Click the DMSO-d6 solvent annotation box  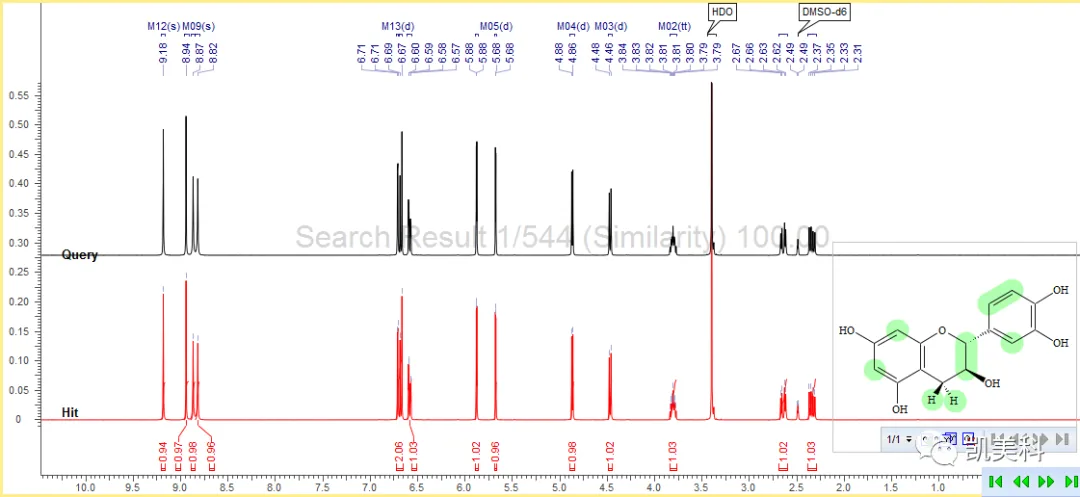pos(824,12)
